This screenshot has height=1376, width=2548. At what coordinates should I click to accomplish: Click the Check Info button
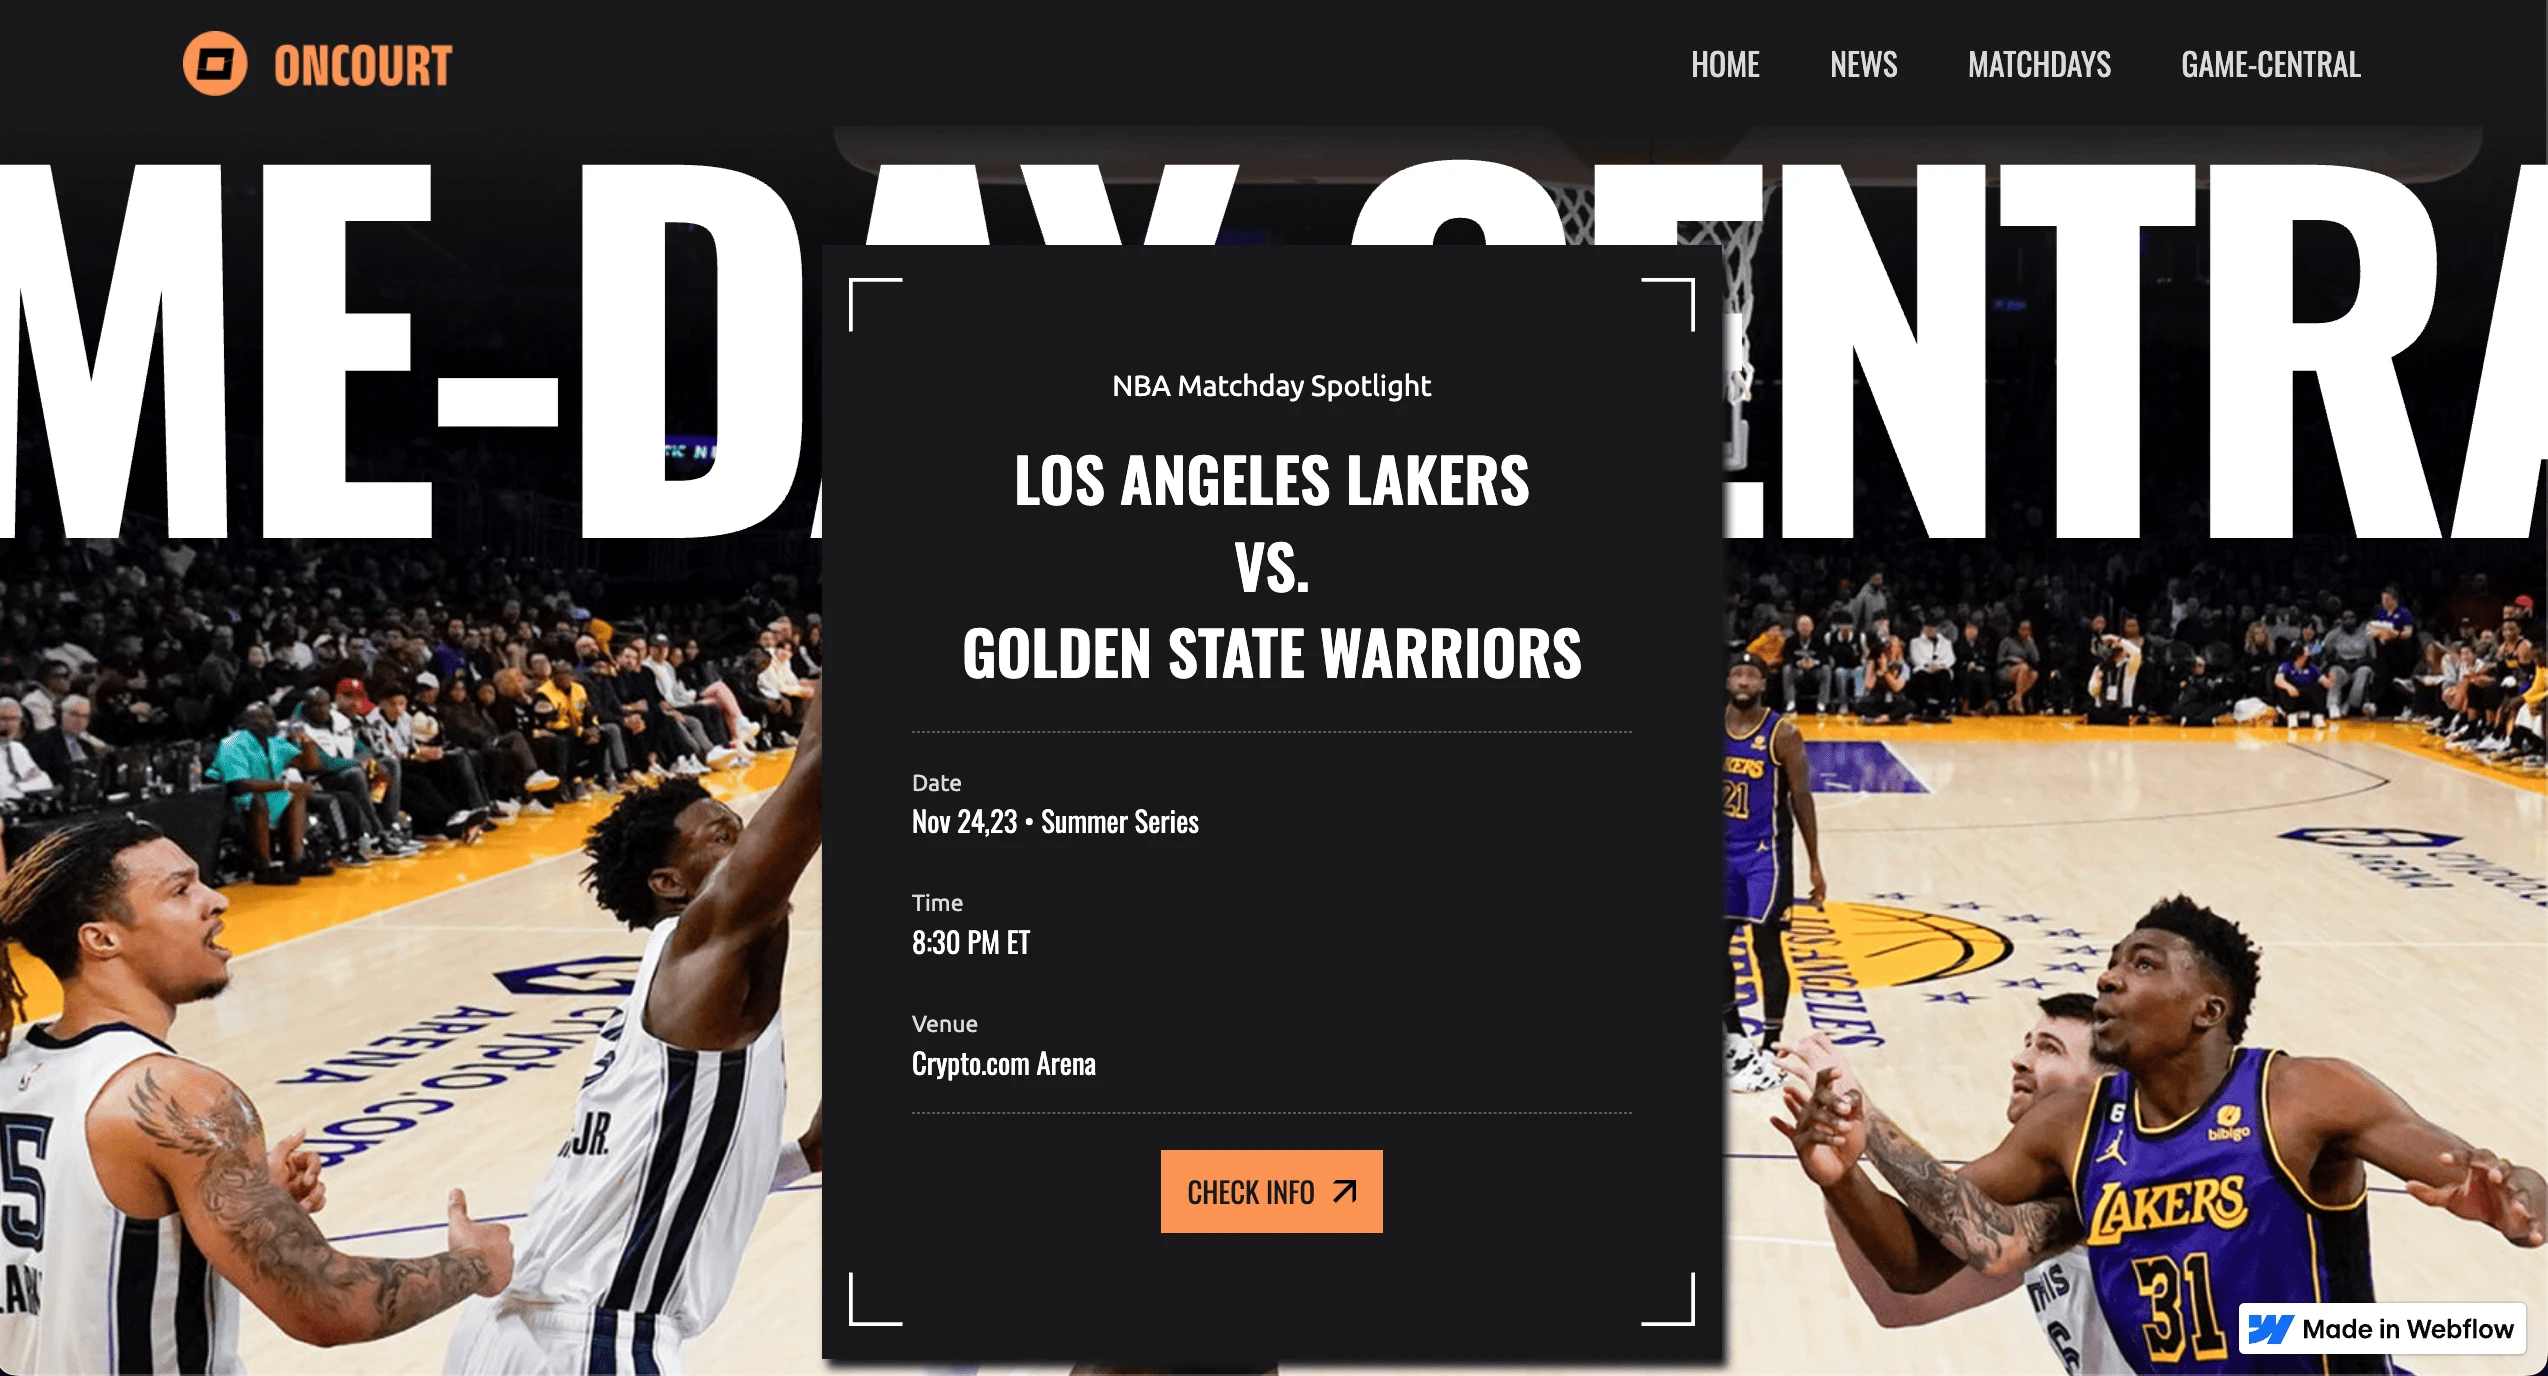(1272, 1191)
